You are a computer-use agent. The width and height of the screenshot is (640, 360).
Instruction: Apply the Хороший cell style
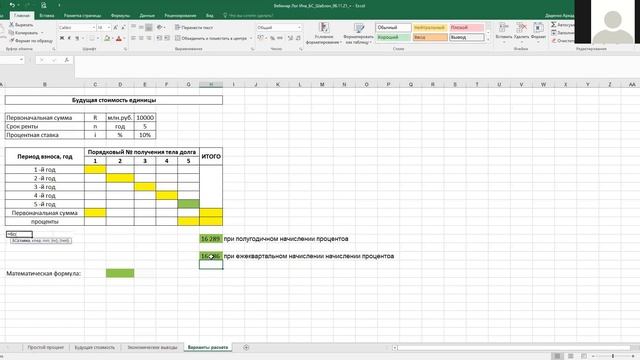click(393, 37)
